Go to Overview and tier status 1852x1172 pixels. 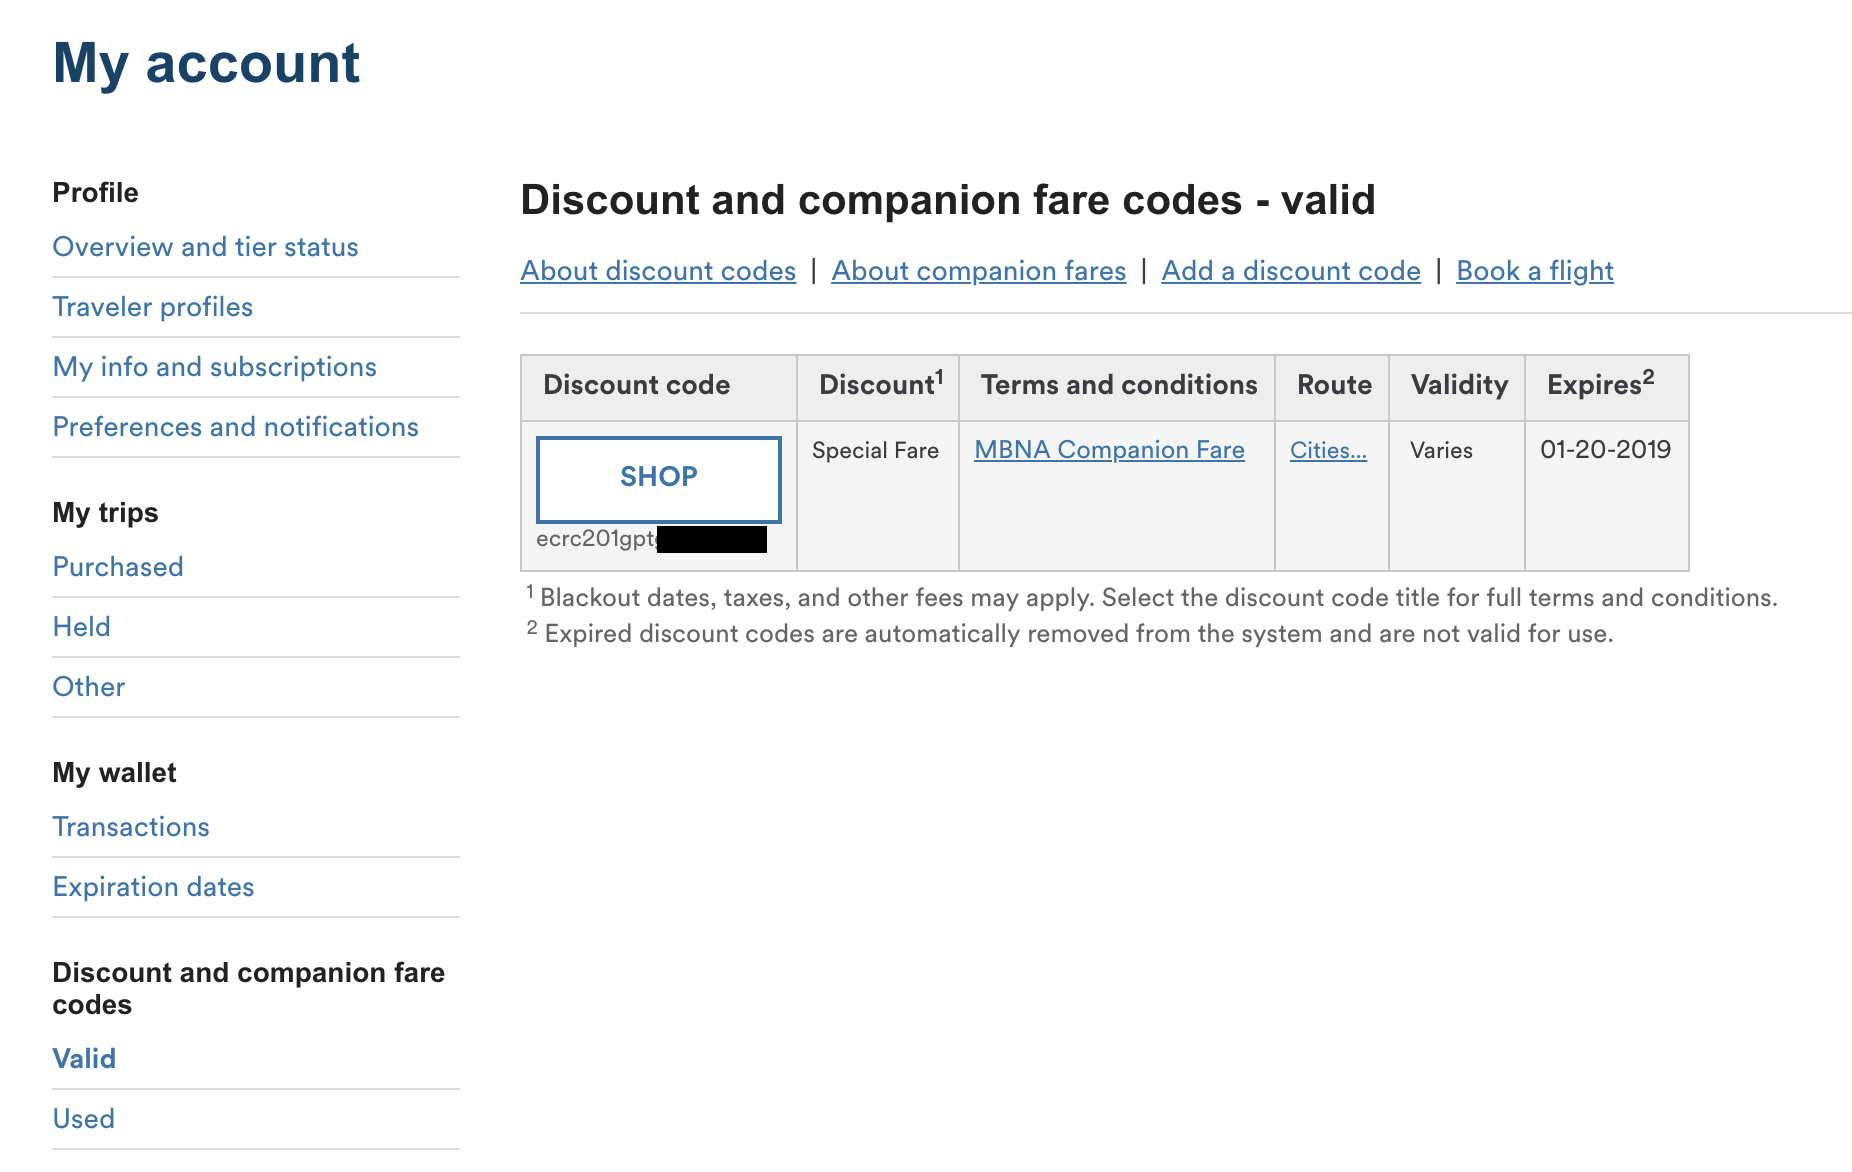click(205, 247)
